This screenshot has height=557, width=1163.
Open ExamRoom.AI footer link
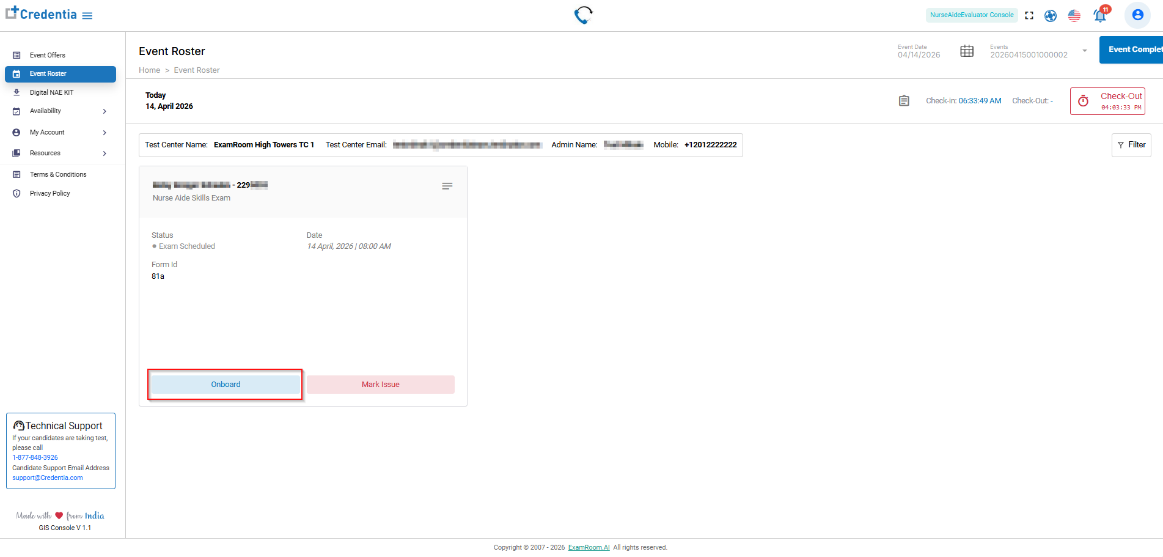tap(589, 547)
